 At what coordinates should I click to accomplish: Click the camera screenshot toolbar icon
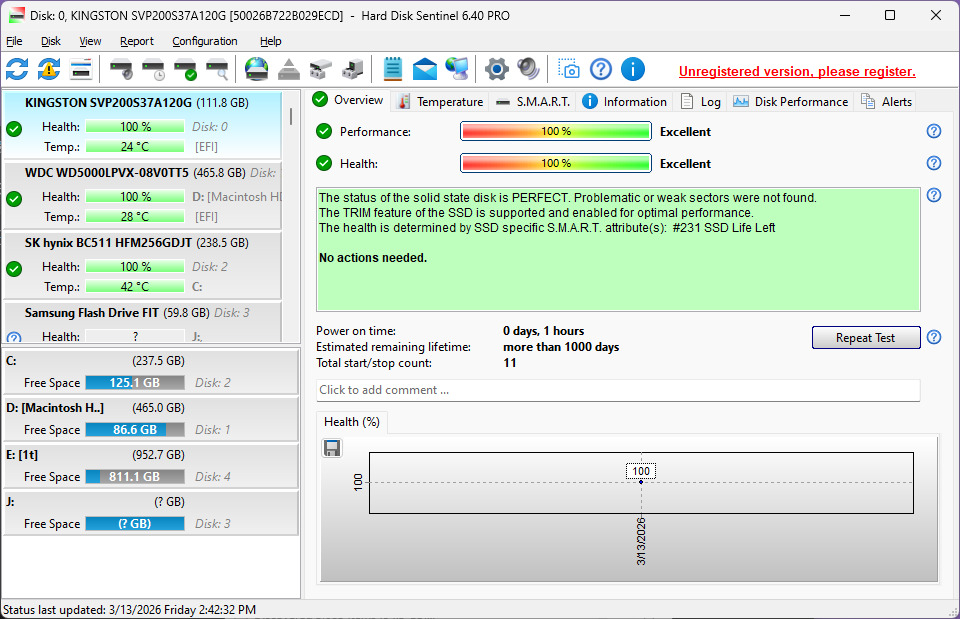point(569,69)
